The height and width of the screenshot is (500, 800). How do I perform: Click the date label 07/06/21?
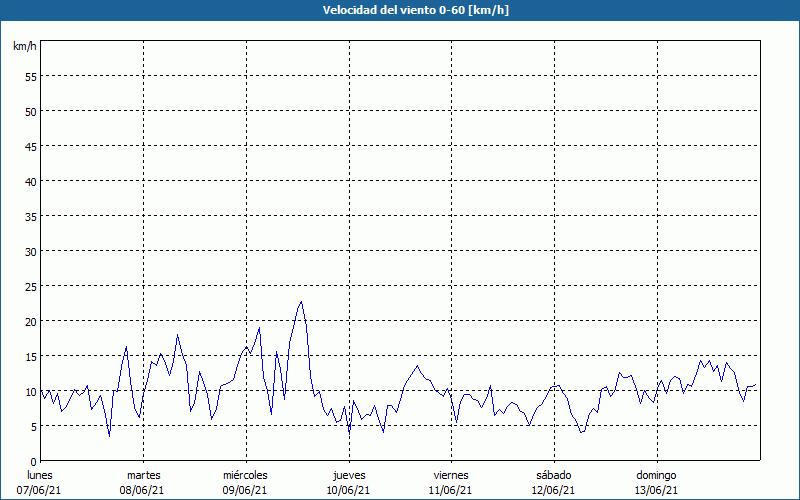tap(39, 490)
